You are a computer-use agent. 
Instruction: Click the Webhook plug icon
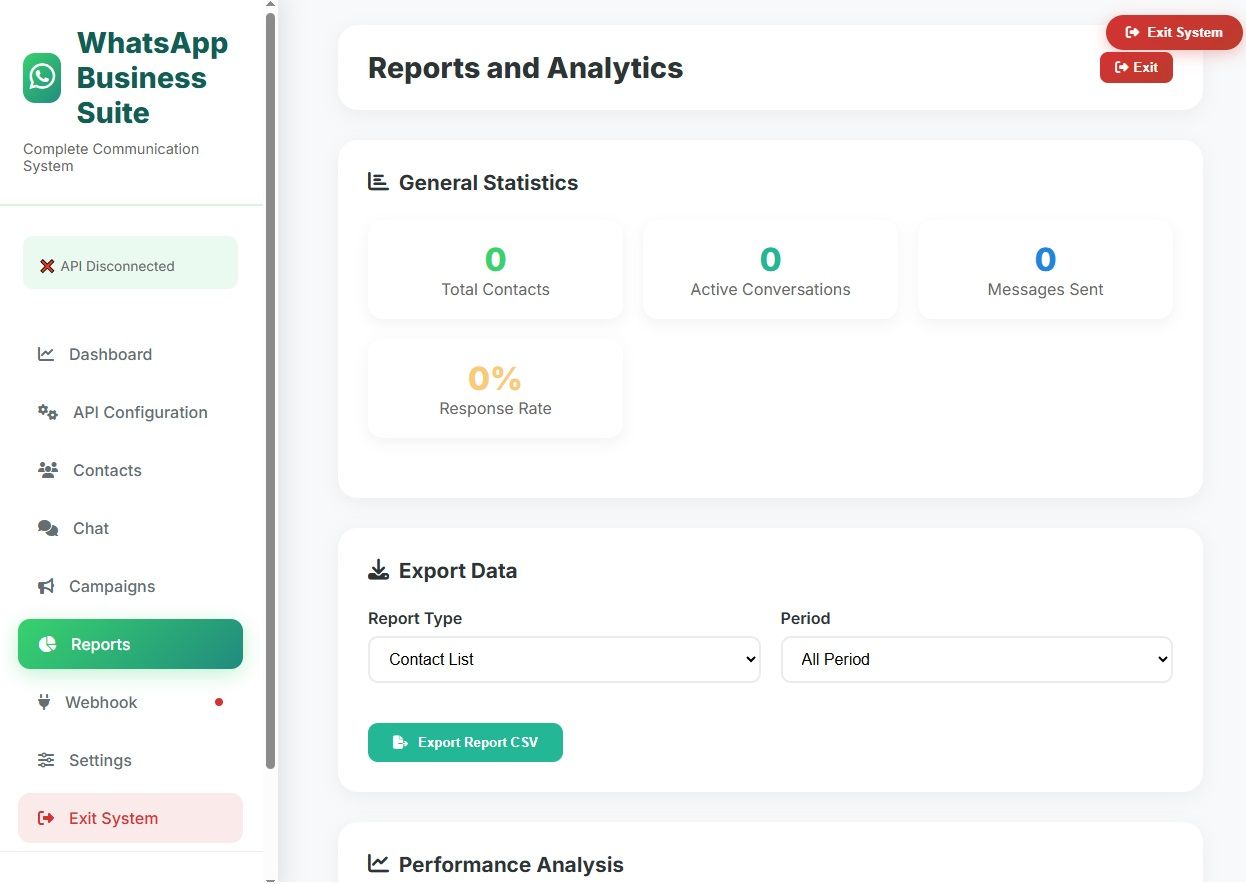[x=44, y=702]
